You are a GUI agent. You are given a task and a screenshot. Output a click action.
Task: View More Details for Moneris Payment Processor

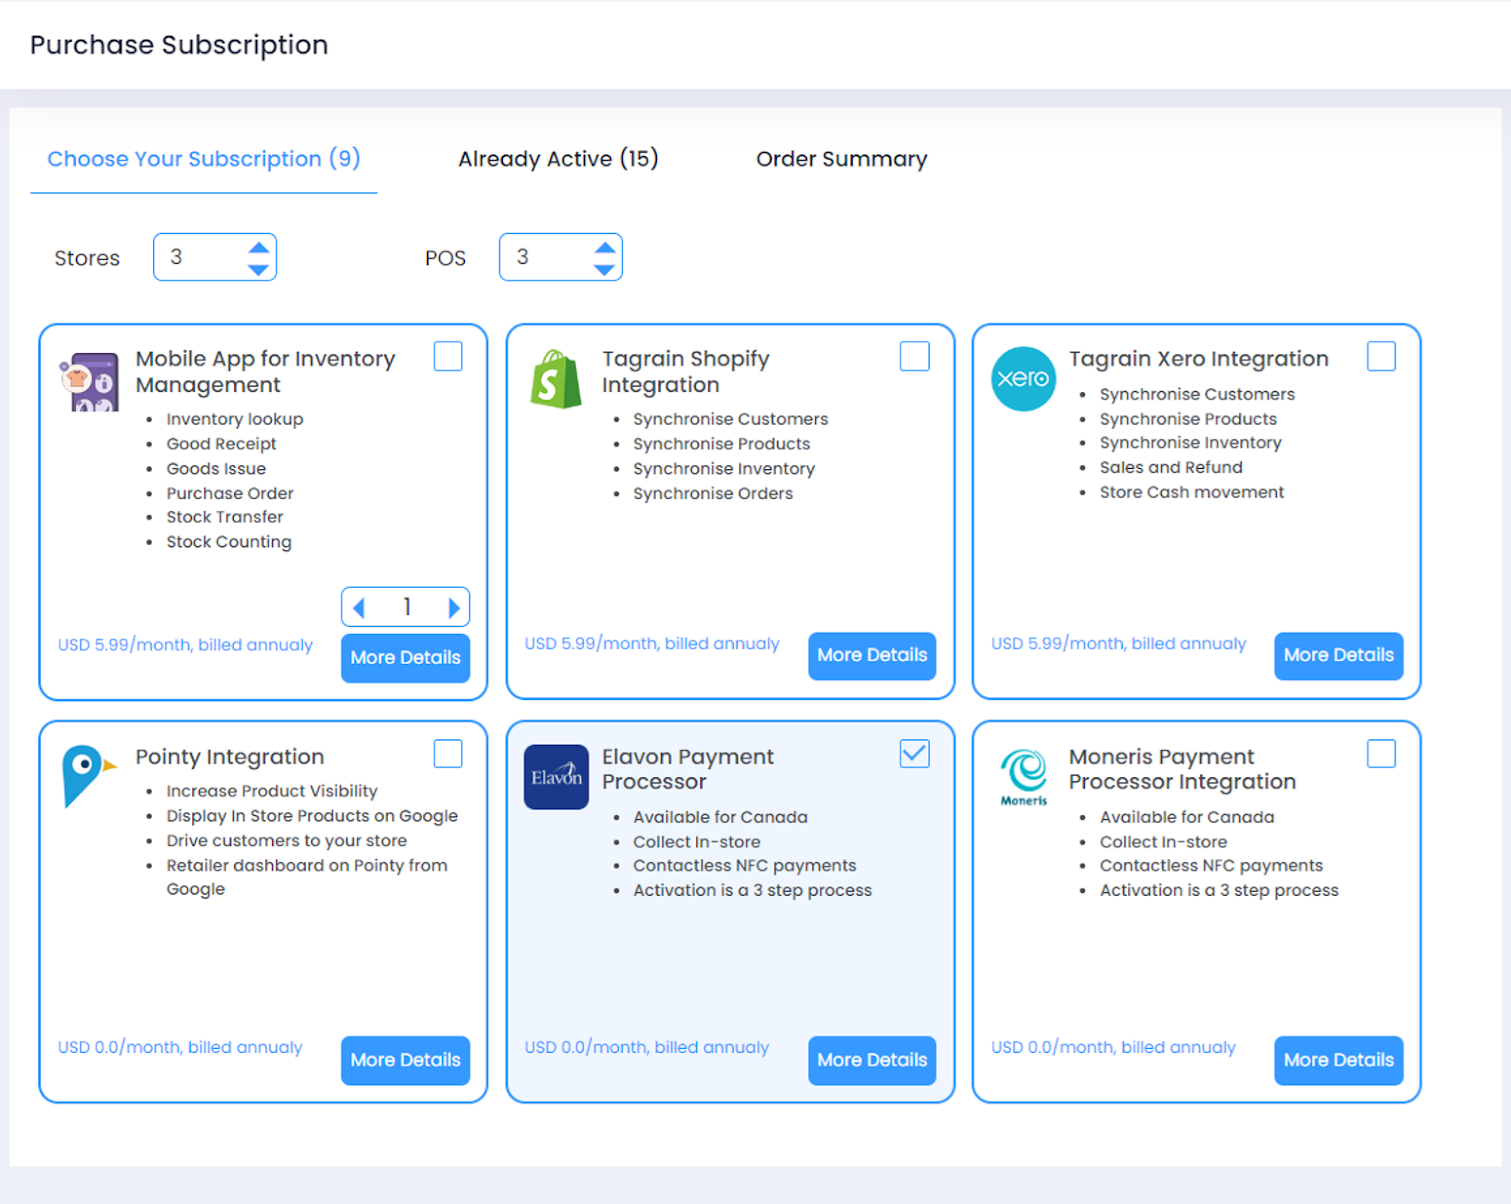point(1337,1060)
